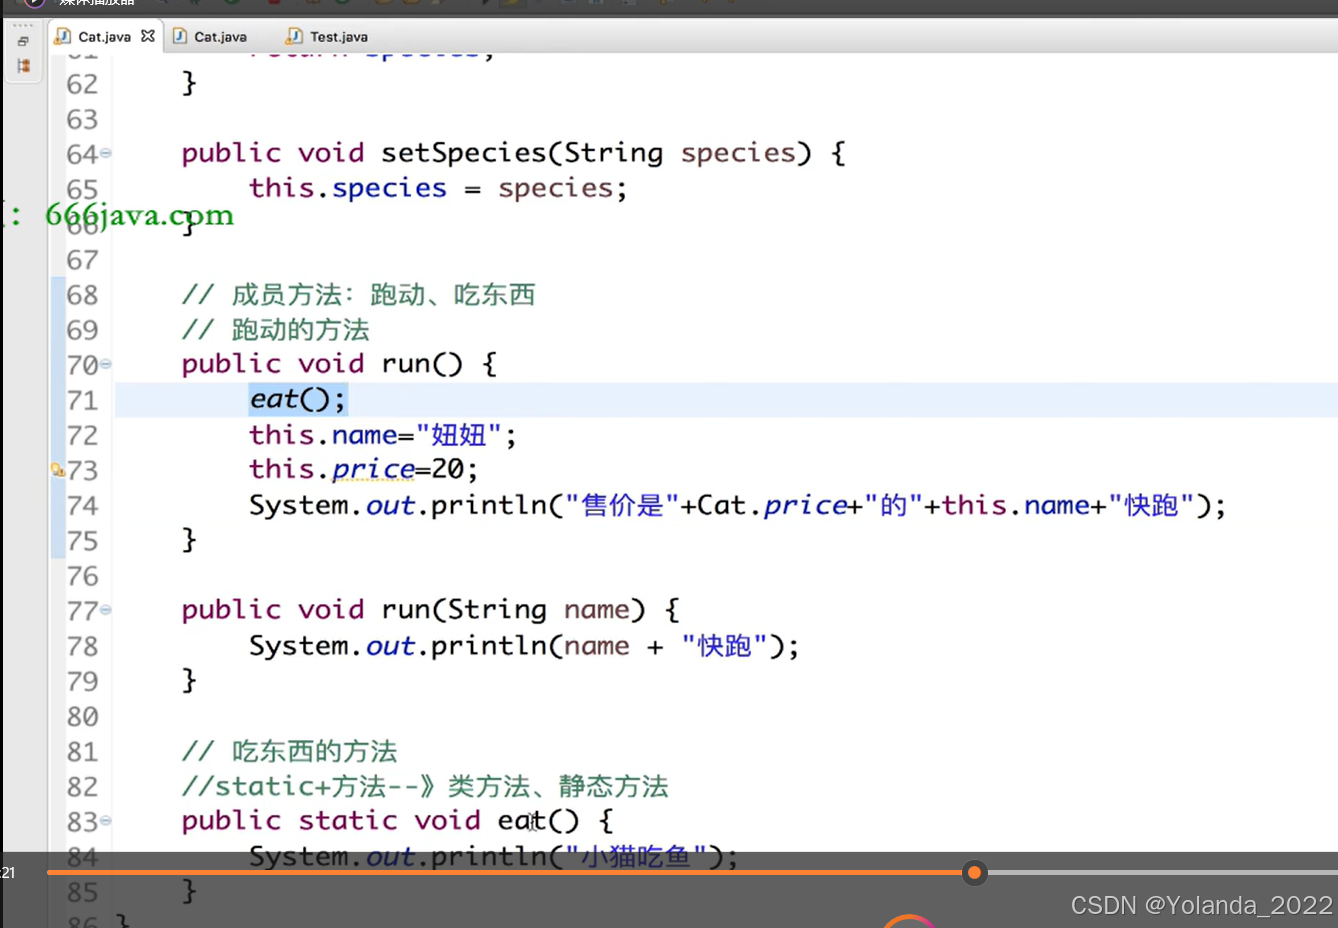Click line number 63 in the gutter
The width and height of the screenshot is (1338, 928).
click(x=83, y=119)
